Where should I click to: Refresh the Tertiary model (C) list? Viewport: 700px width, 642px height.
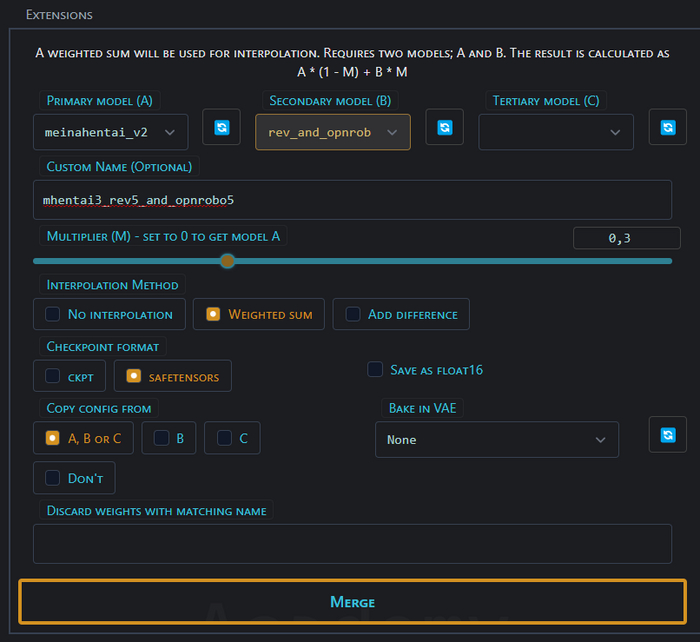pos(667,128)
